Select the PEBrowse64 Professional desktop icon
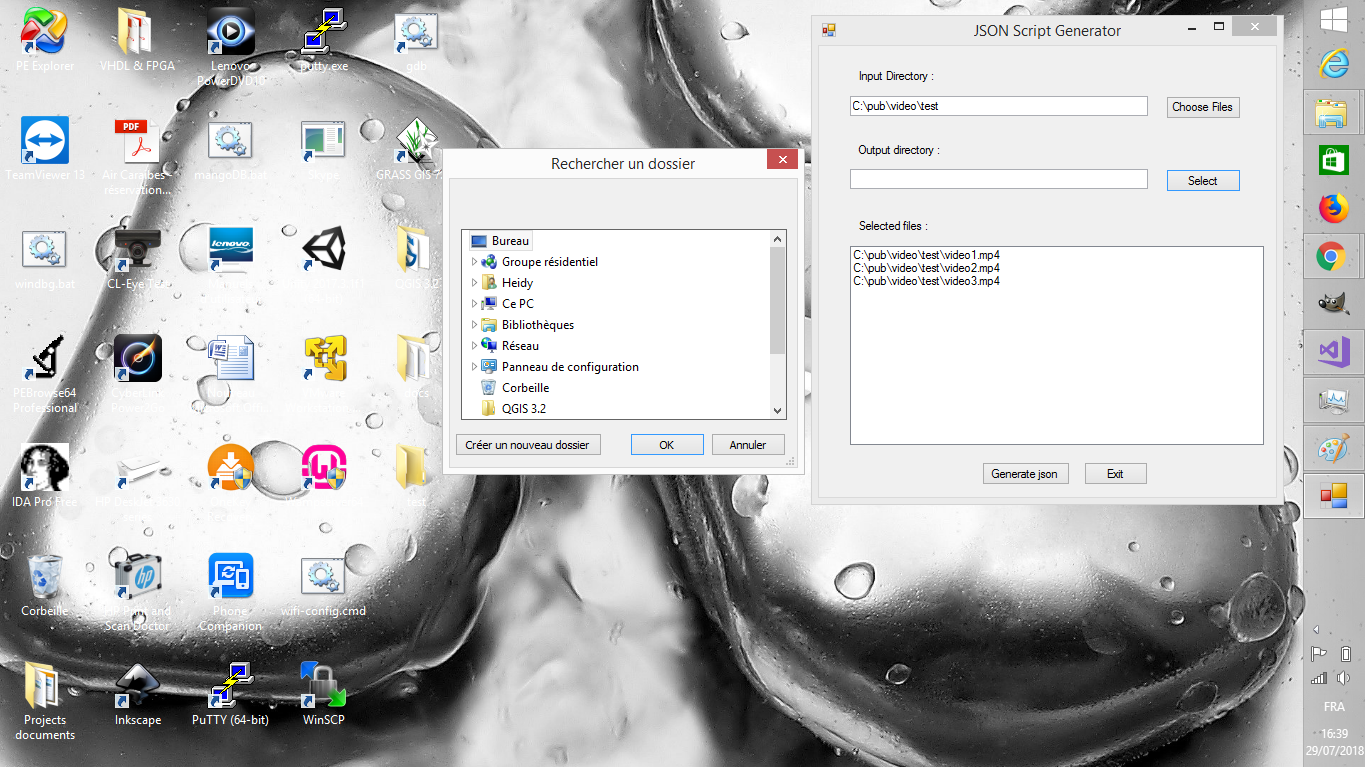The height and width of the screenshot is (767, 1365). tap(45, 375)
